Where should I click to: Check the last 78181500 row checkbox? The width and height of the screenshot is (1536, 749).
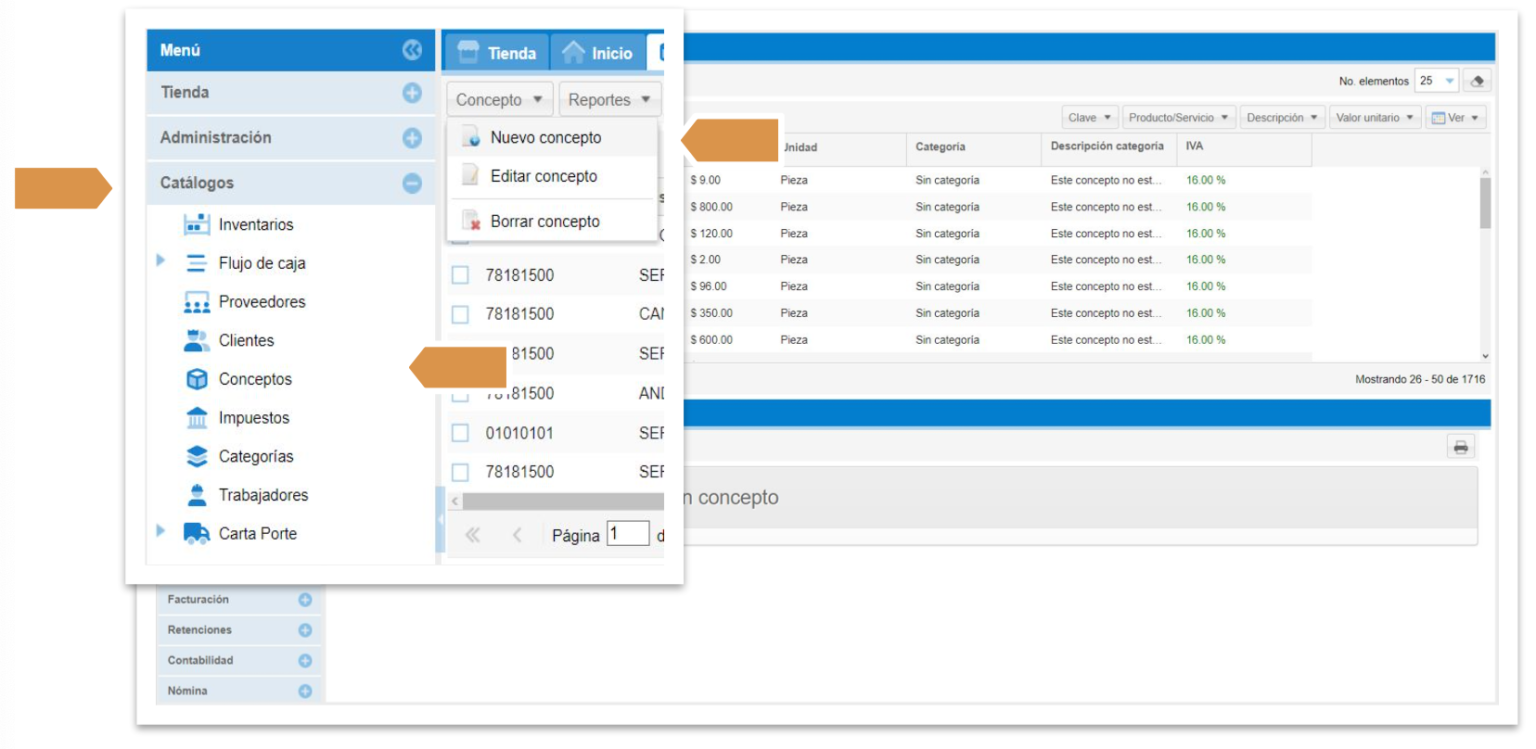[x=460, y=472]
